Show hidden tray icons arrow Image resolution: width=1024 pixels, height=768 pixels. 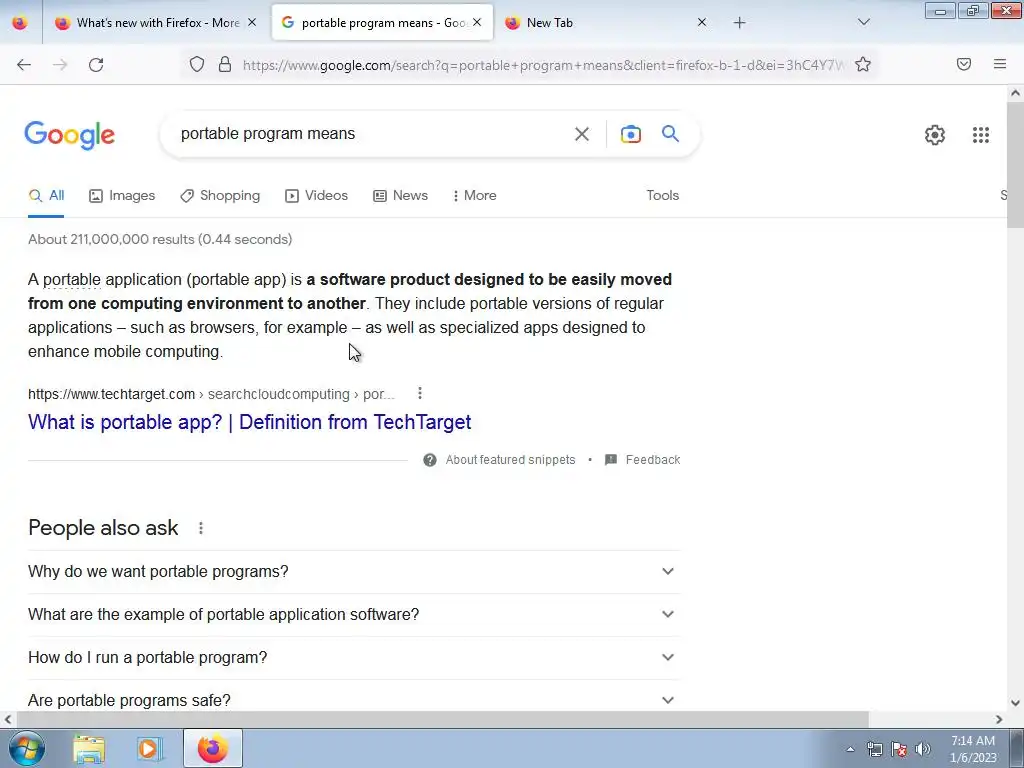[x=850, y=749]
